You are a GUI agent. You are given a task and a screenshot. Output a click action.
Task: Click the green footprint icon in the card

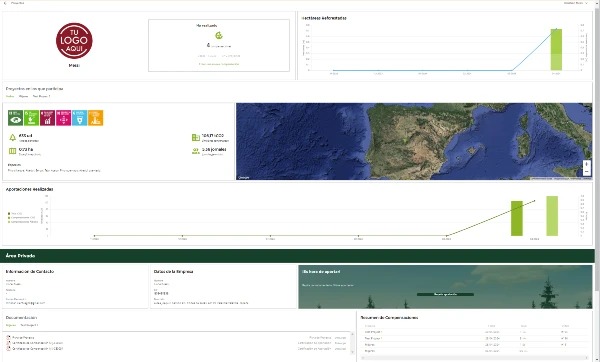point(218,36)
